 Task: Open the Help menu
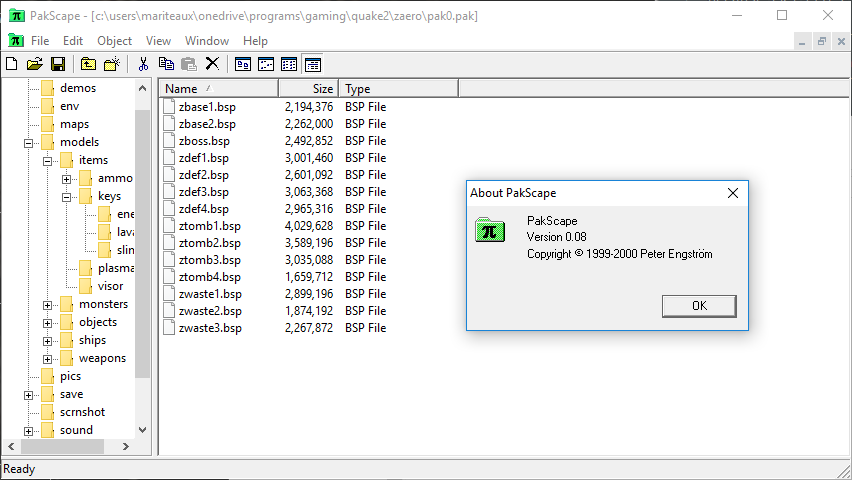click(255, 41)
